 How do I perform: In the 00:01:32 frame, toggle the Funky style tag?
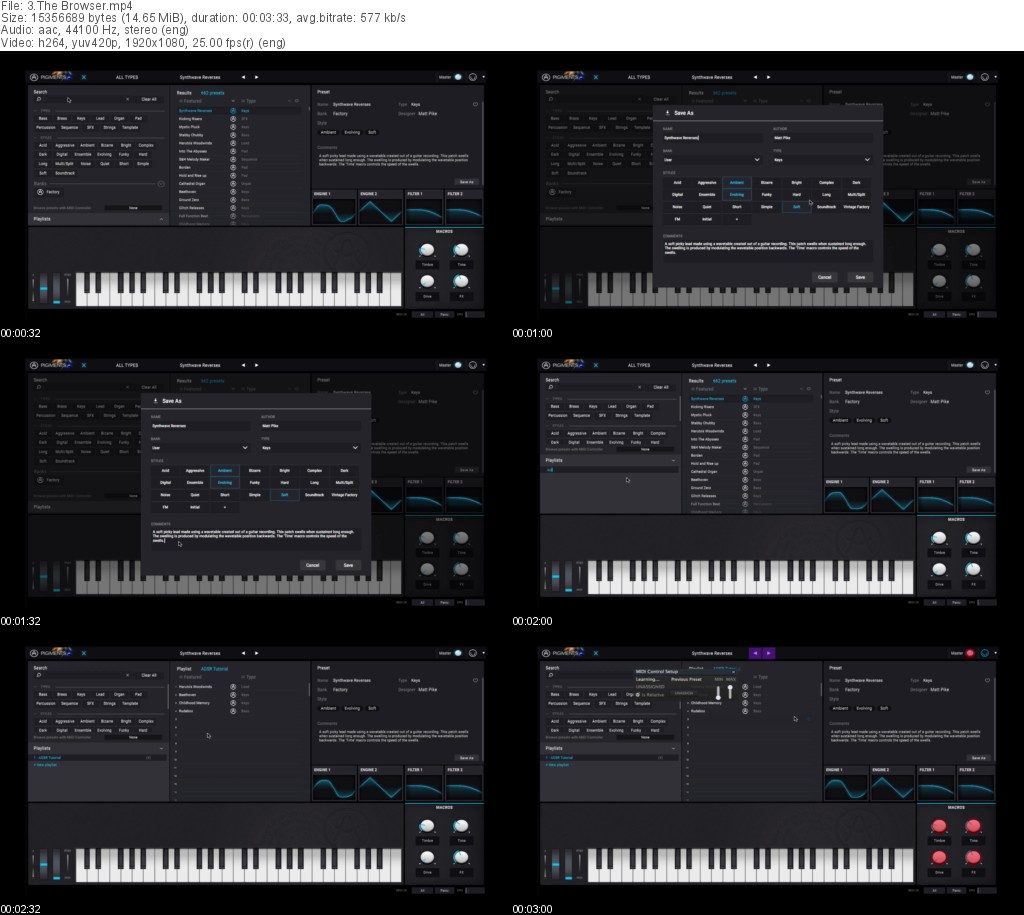[x=255, y=483]
